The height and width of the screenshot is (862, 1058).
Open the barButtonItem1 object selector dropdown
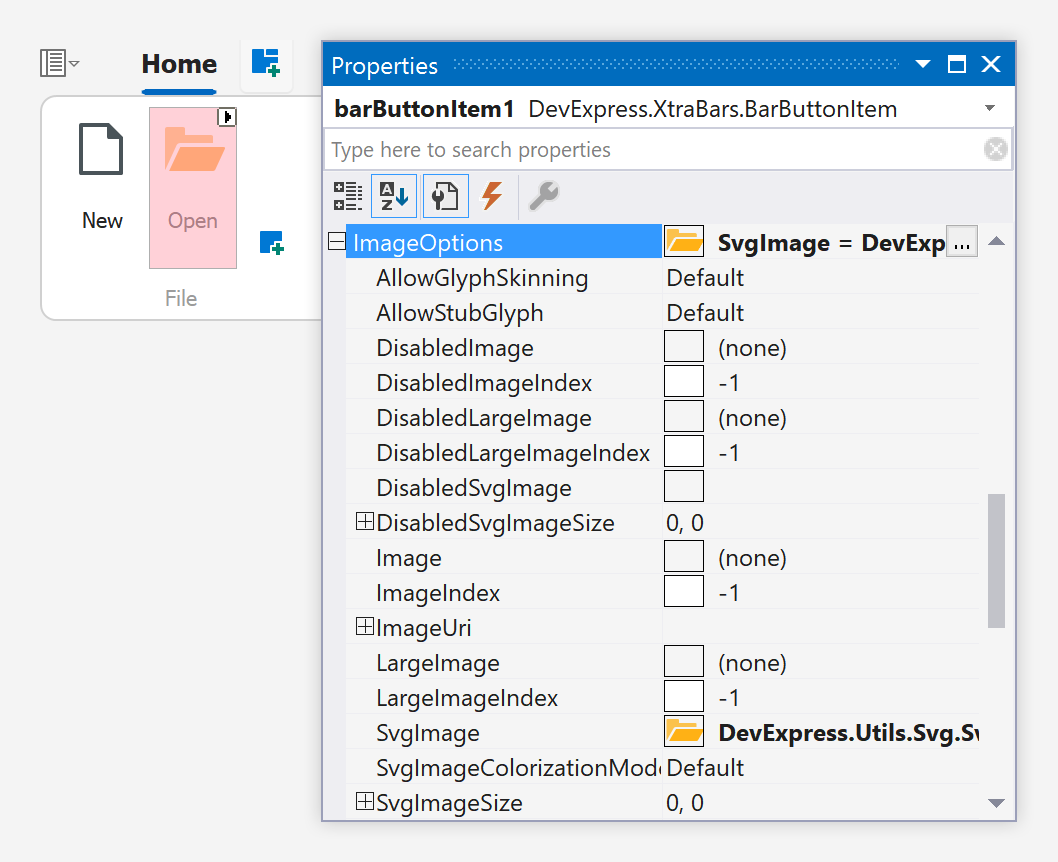click(x=990, y=109)
